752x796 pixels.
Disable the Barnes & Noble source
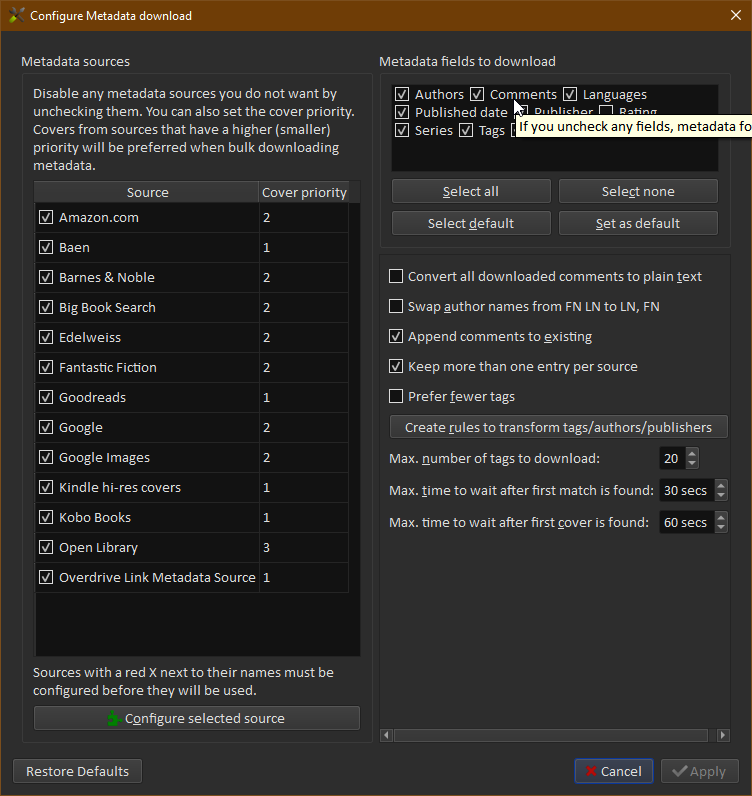[46, 277]
